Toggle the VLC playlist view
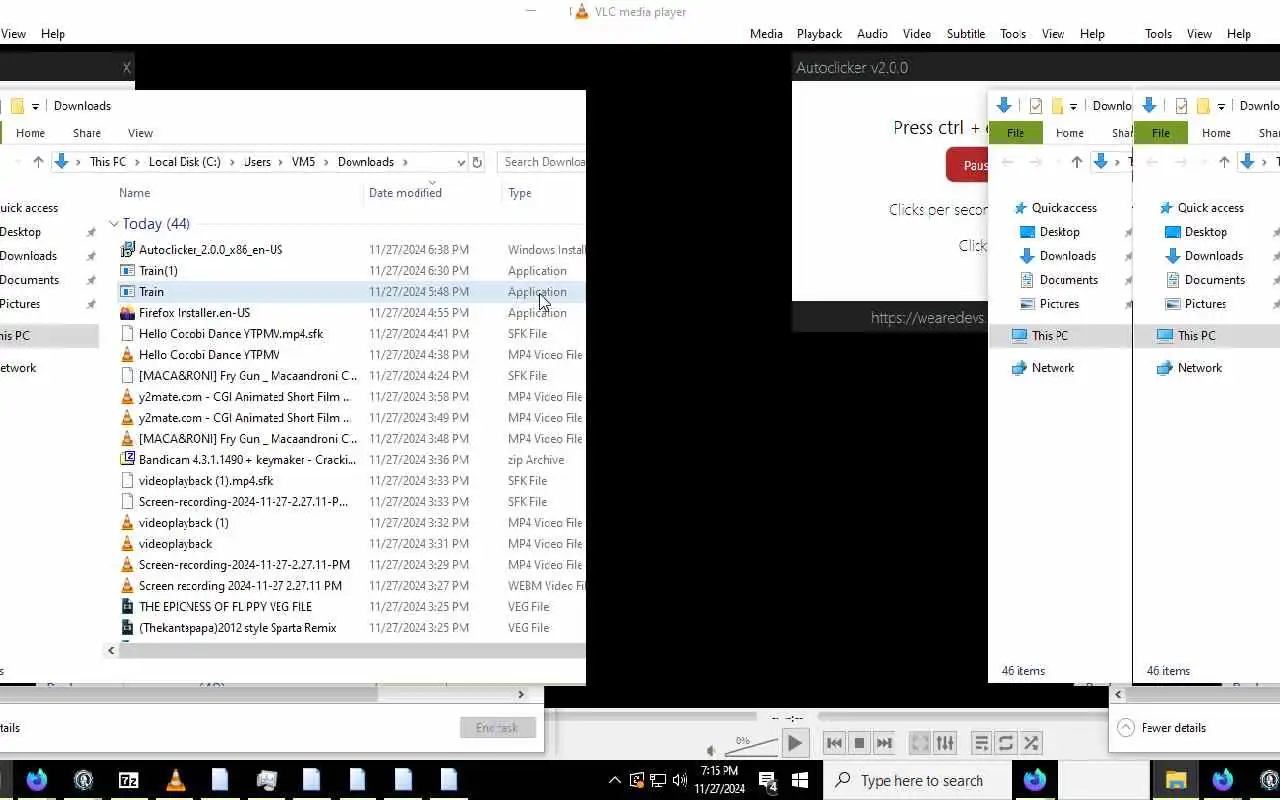 [x=981, y=743]
